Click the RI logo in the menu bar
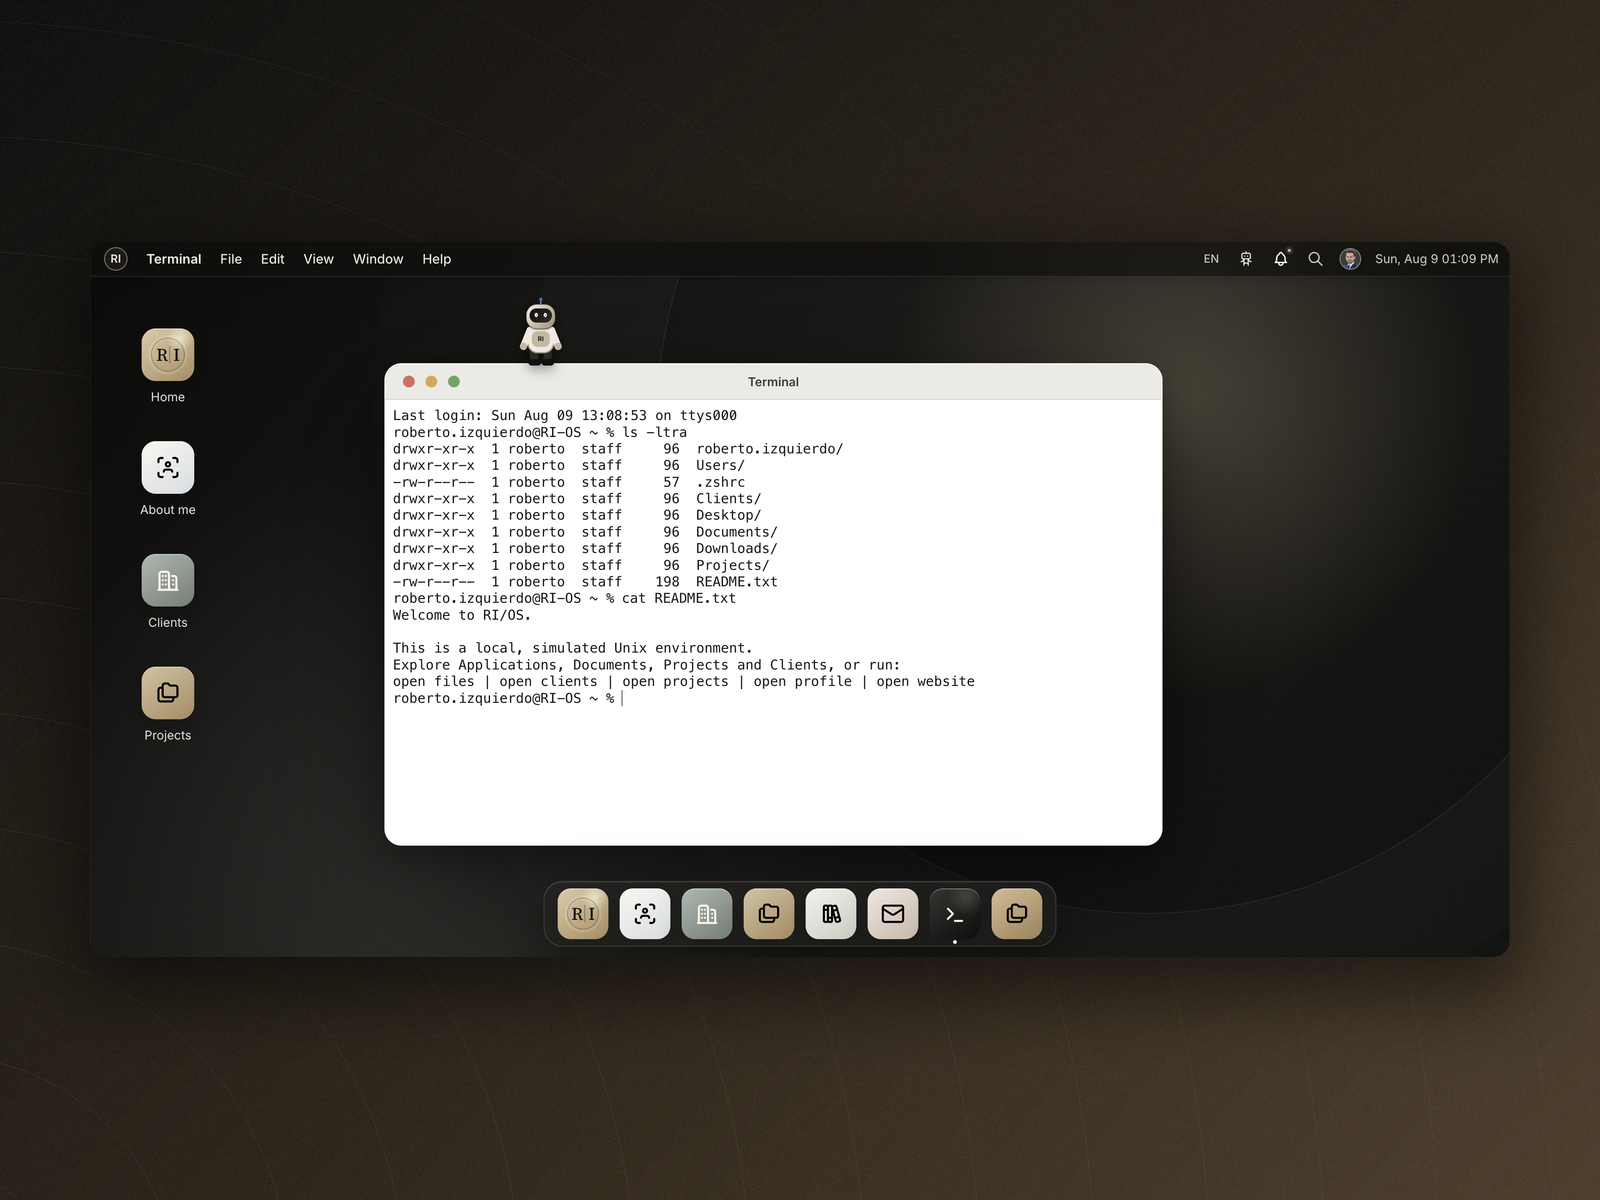The image size is (1600, 1200). pos(116,259)
